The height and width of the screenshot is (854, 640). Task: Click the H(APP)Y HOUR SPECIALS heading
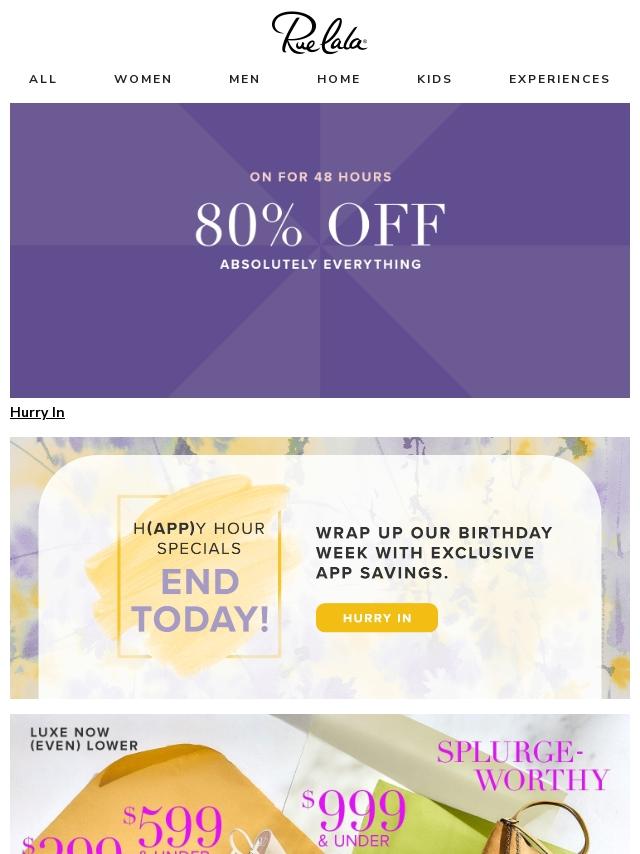tap(199, 538)
